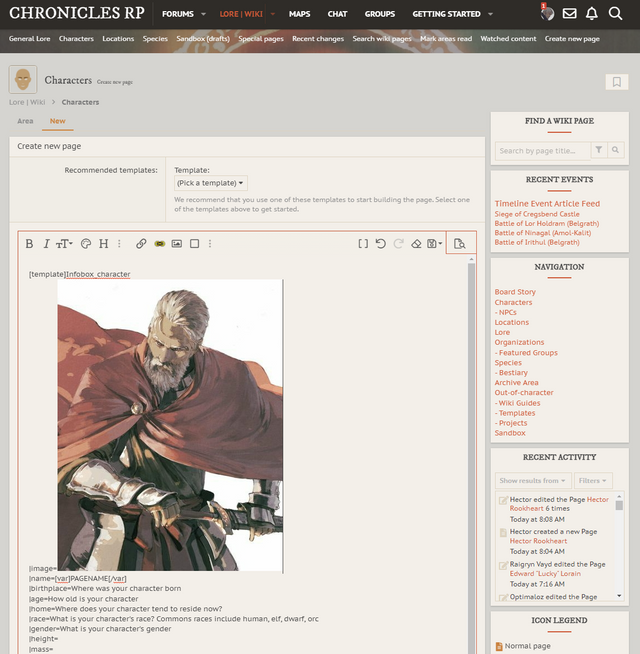This screenshot has width=640, height=654.
Task: Click the filter icon in Find a Wiki Page
Action: pos(599,150)
